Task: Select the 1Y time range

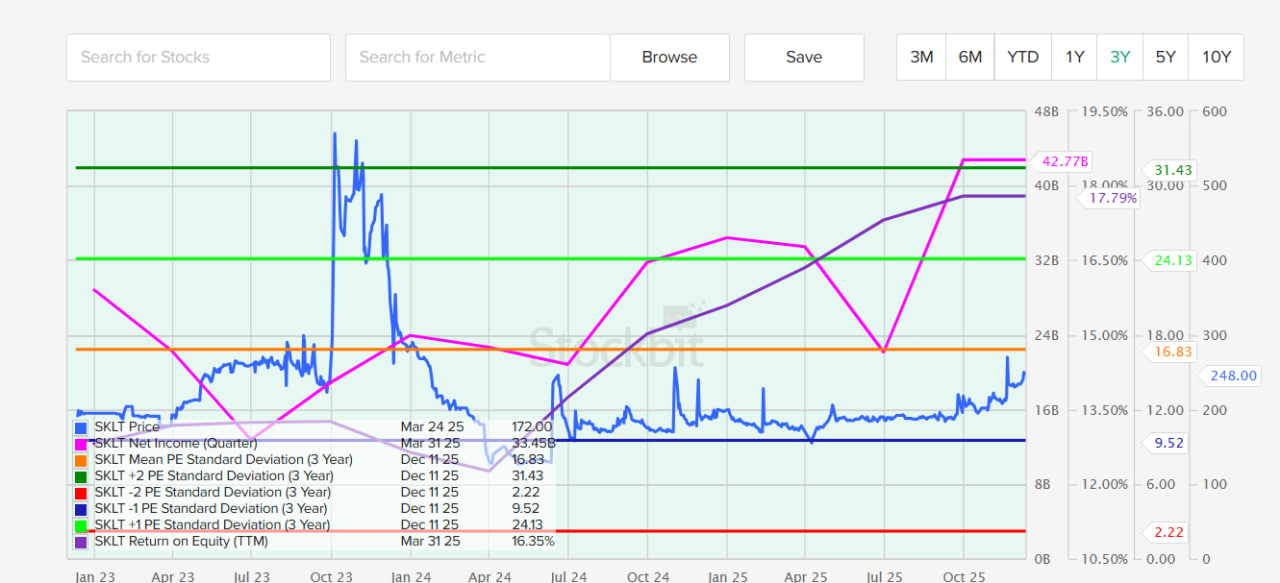Action: 1074,57
